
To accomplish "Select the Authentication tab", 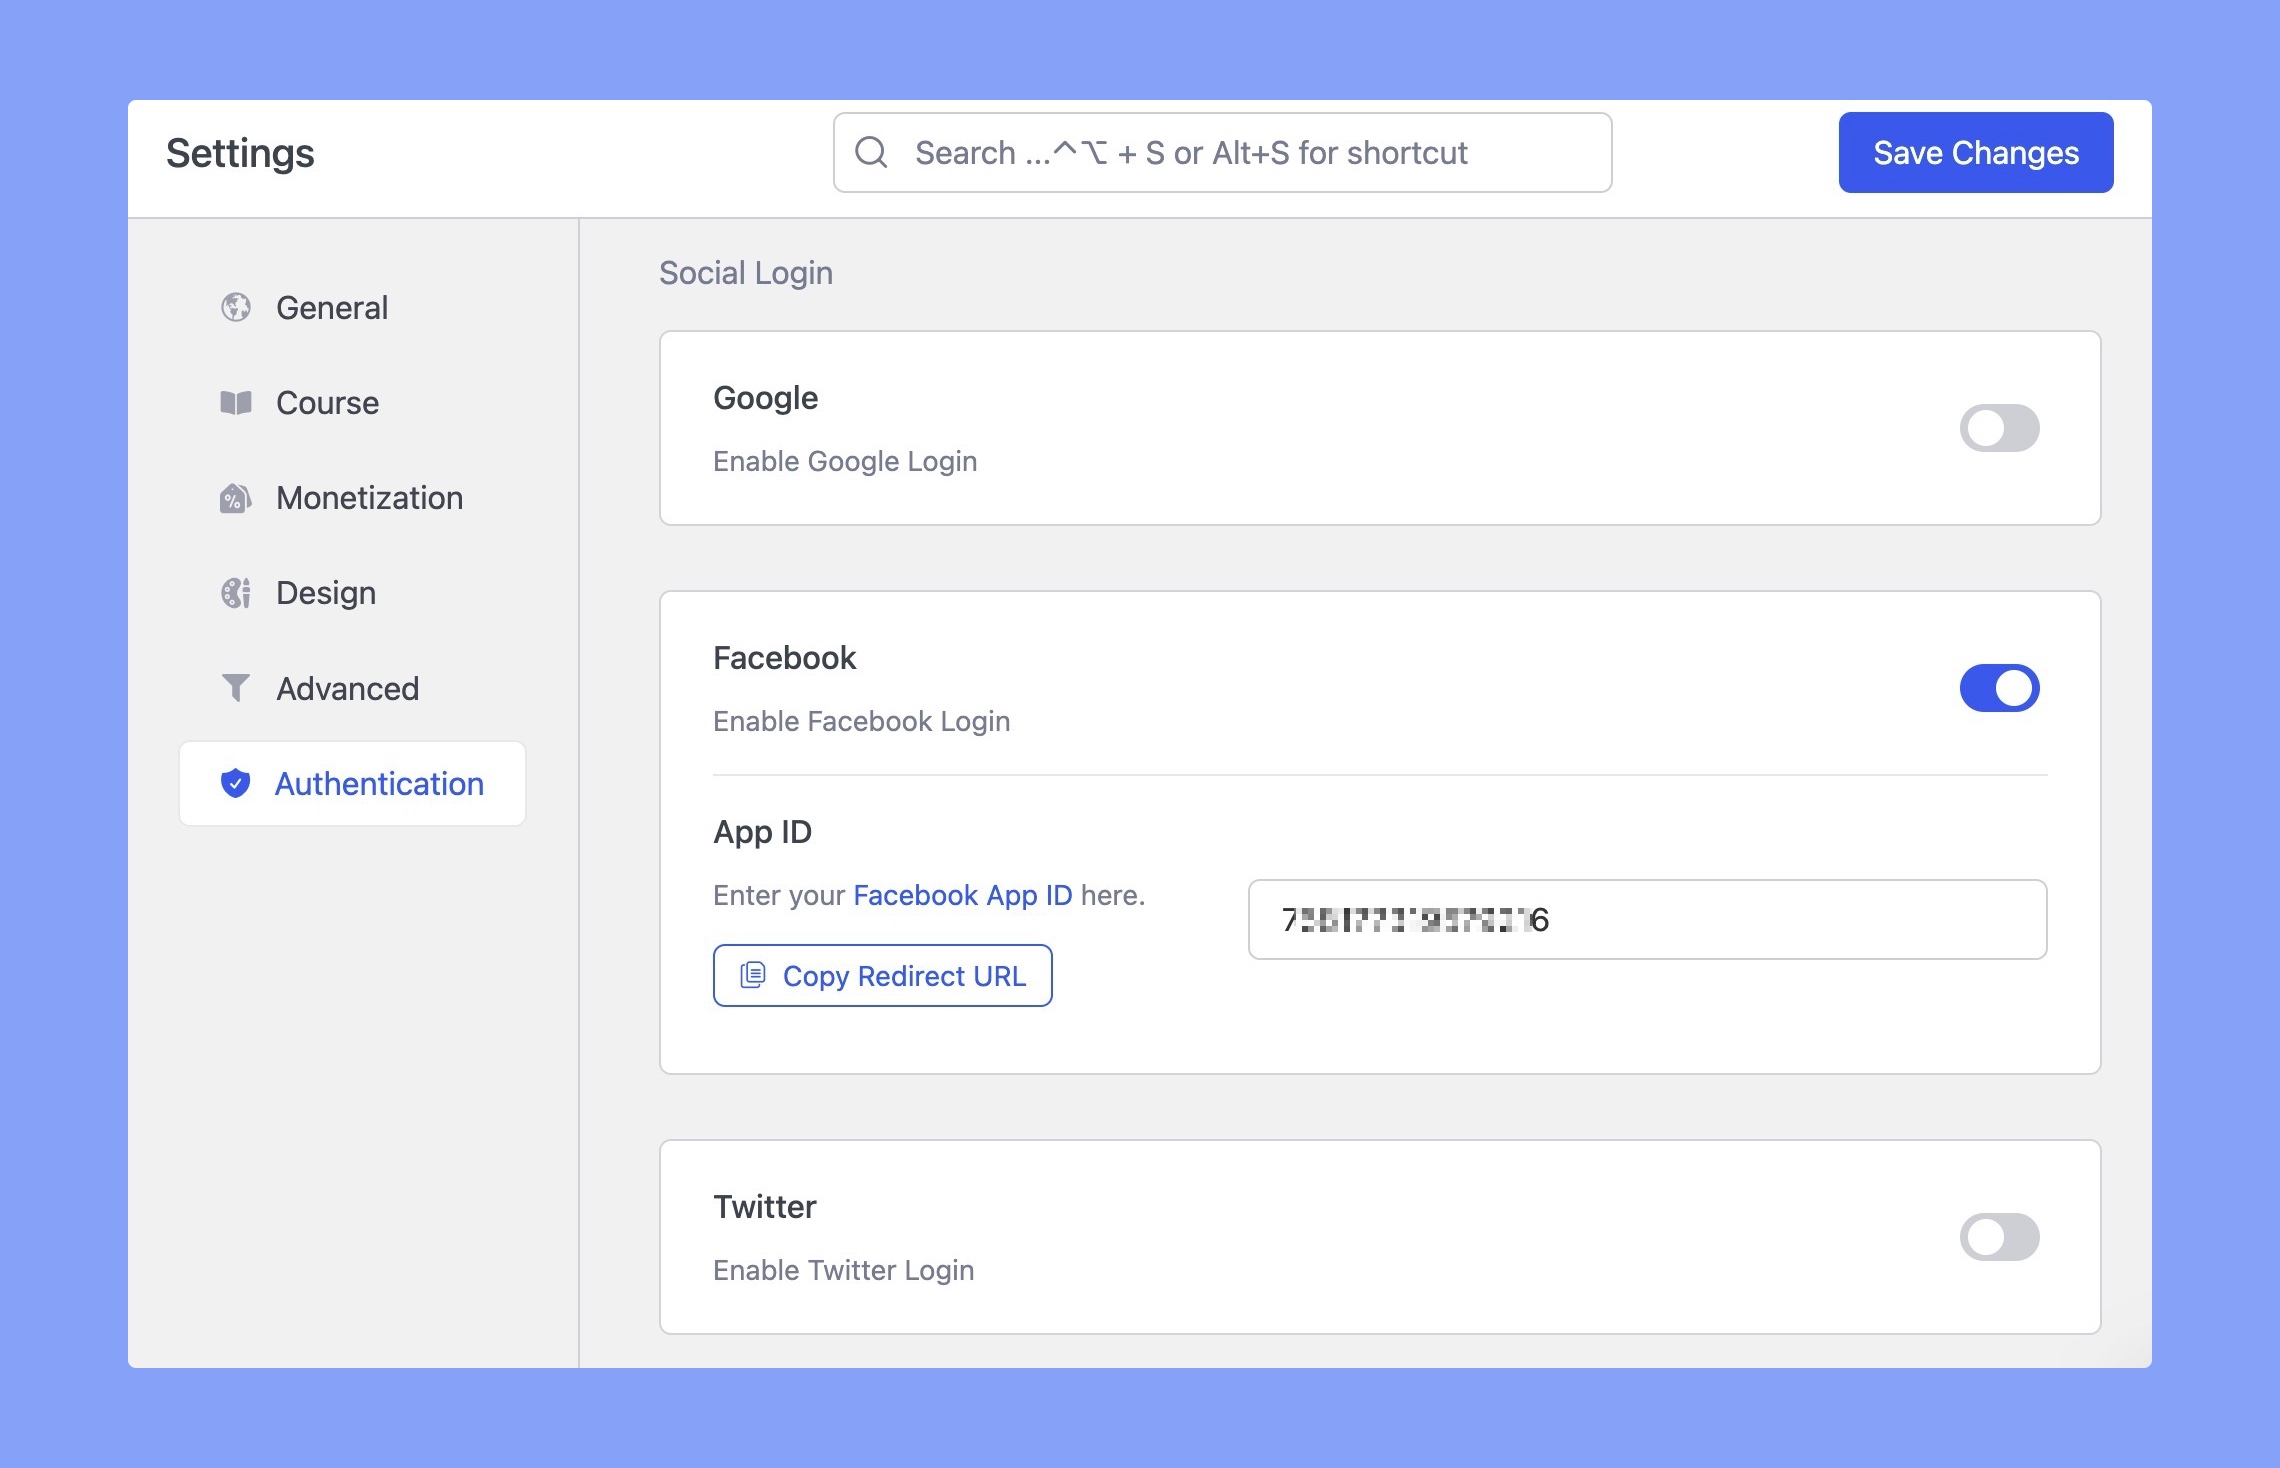I will (x=352, y=783).
